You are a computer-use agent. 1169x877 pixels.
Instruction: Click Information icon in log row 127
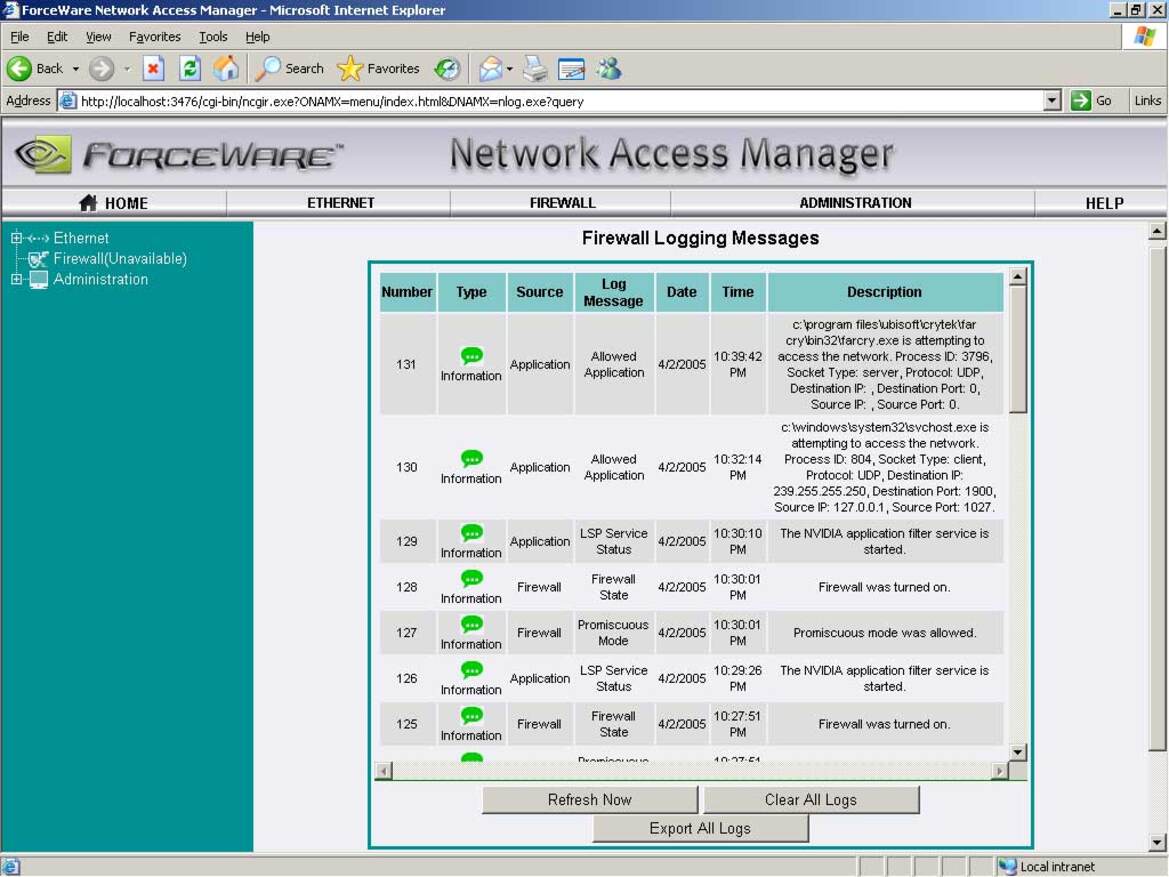click(x=471, y=624)
